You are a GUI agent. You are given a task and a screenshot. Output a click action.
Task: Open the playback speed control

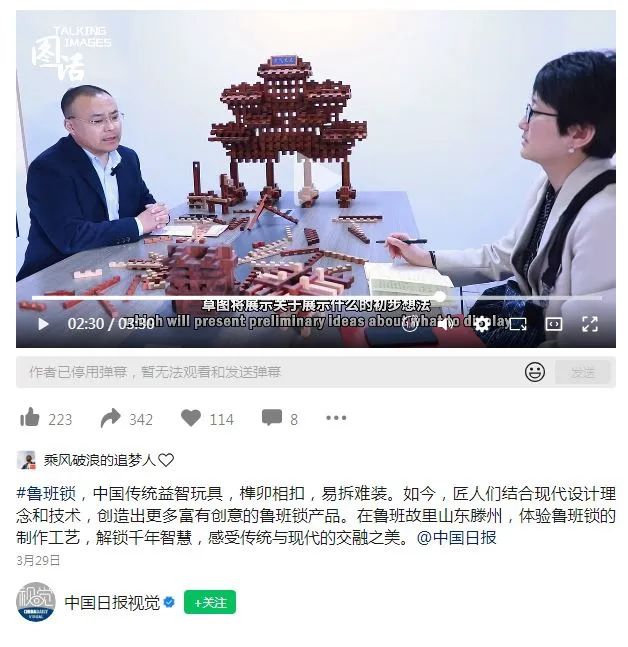pos(409,324)
